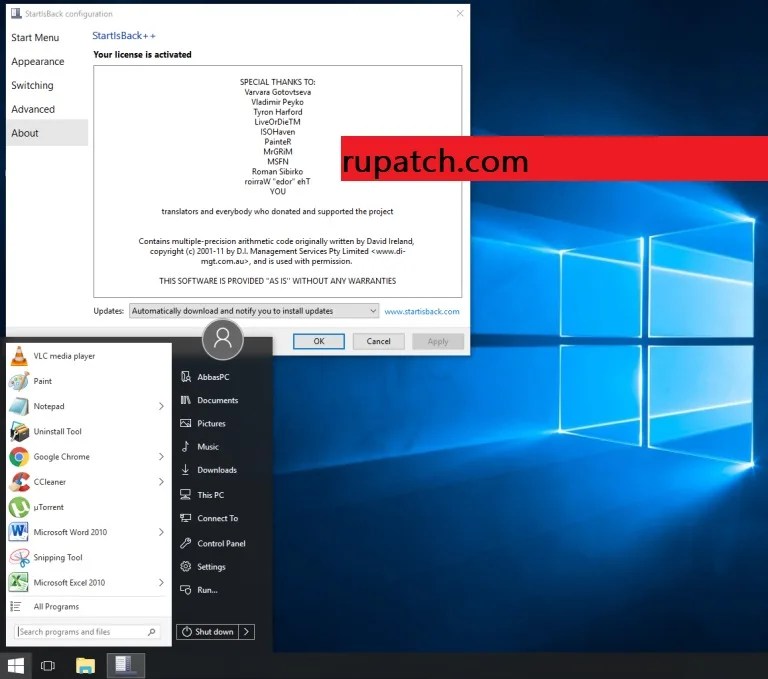The width and height of the screenshot is (768, 679).
Task: Expand Google Chrome jump list arrow
Action: pos(161,457)
